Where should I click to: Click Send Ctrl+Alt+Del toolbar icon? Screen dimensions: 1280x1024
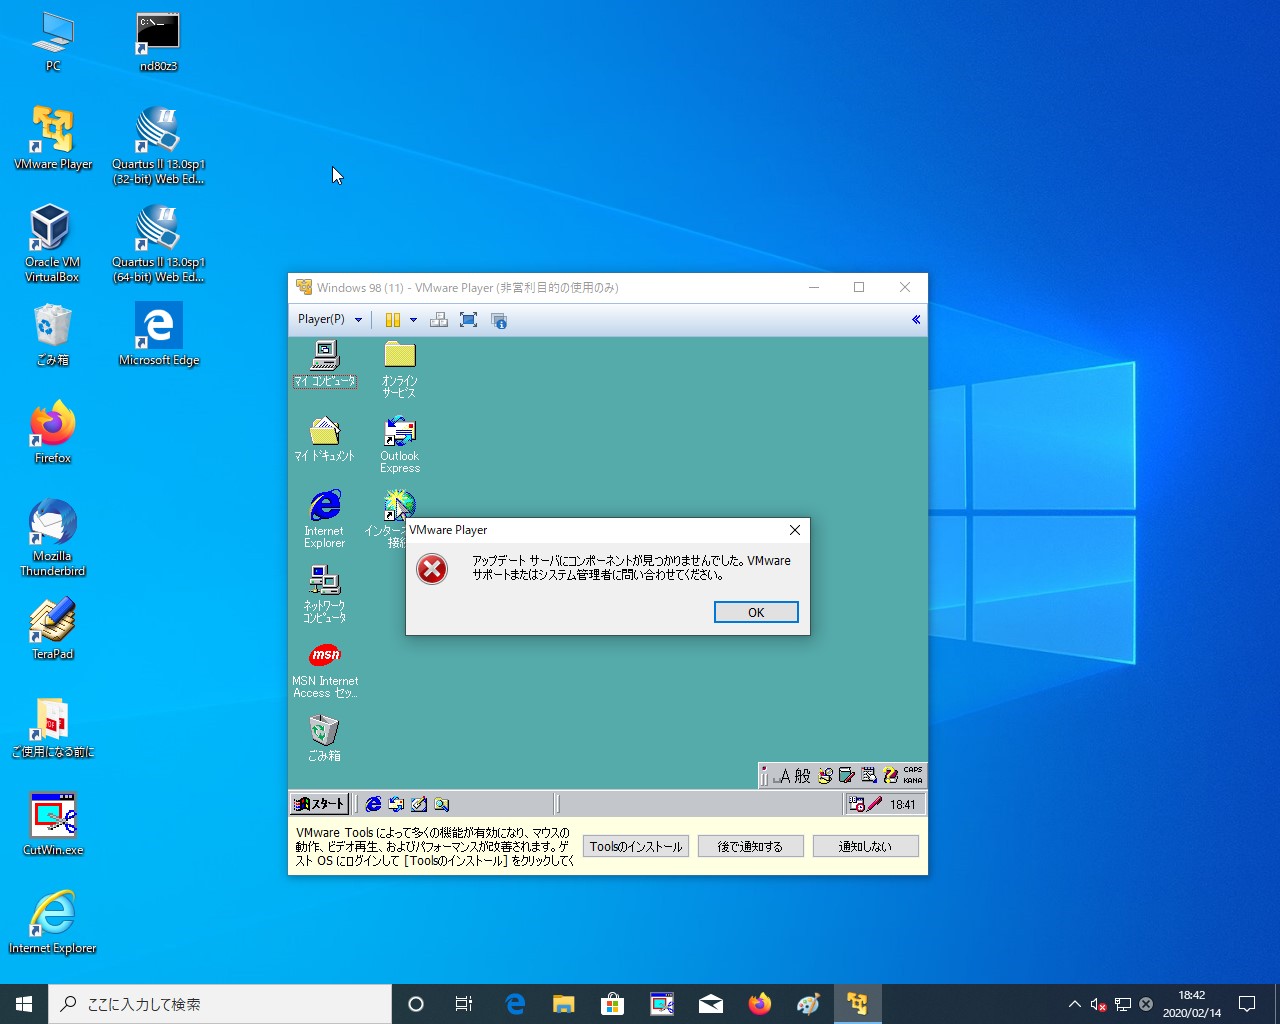(x=438, y=320)
